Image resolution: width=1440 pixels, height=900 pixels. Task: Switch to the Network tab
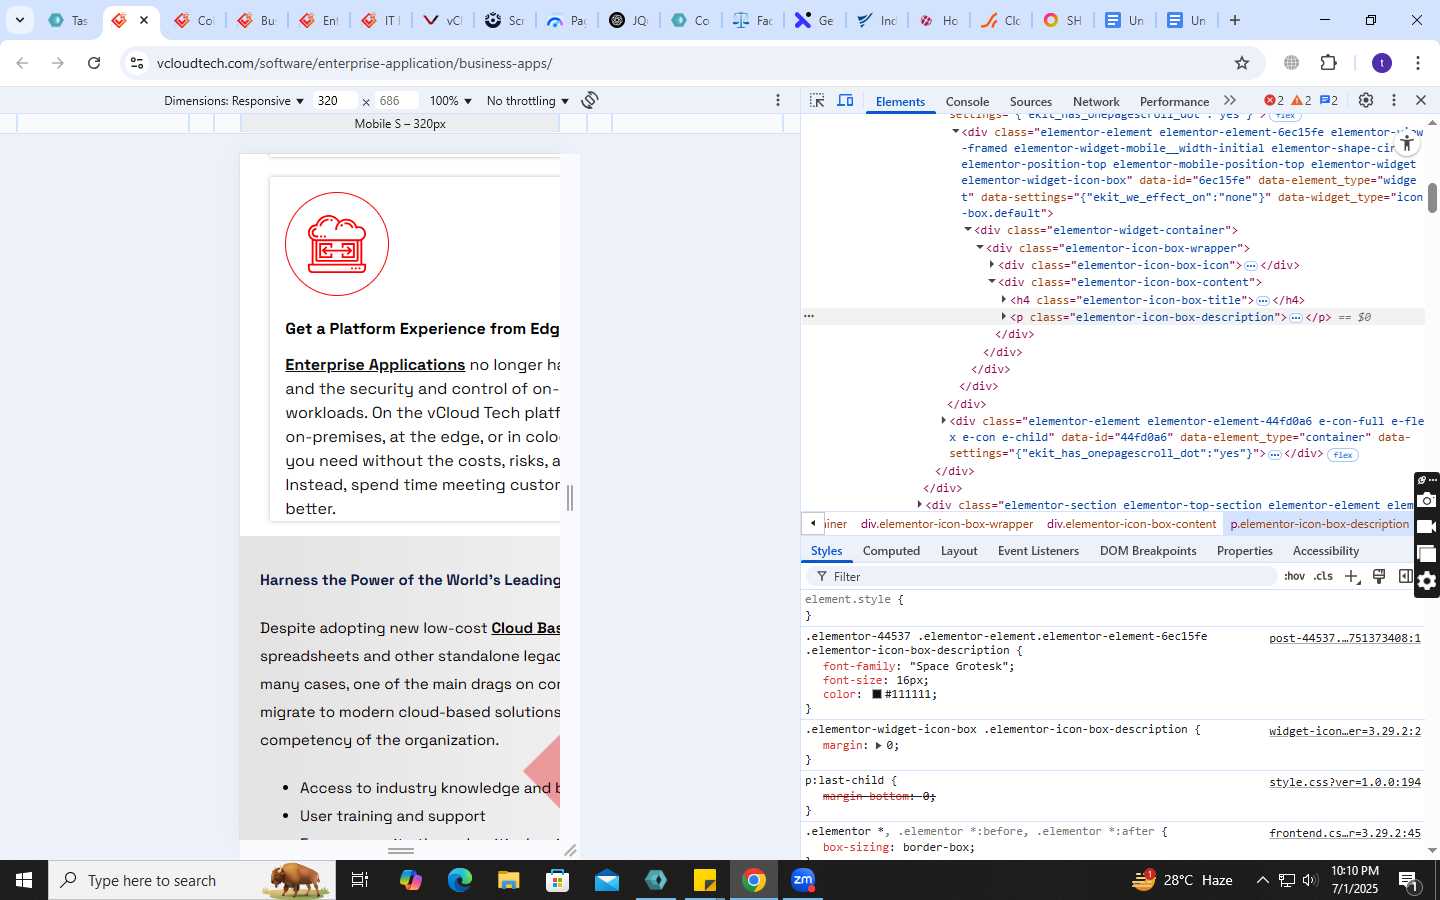[1096, 101]
